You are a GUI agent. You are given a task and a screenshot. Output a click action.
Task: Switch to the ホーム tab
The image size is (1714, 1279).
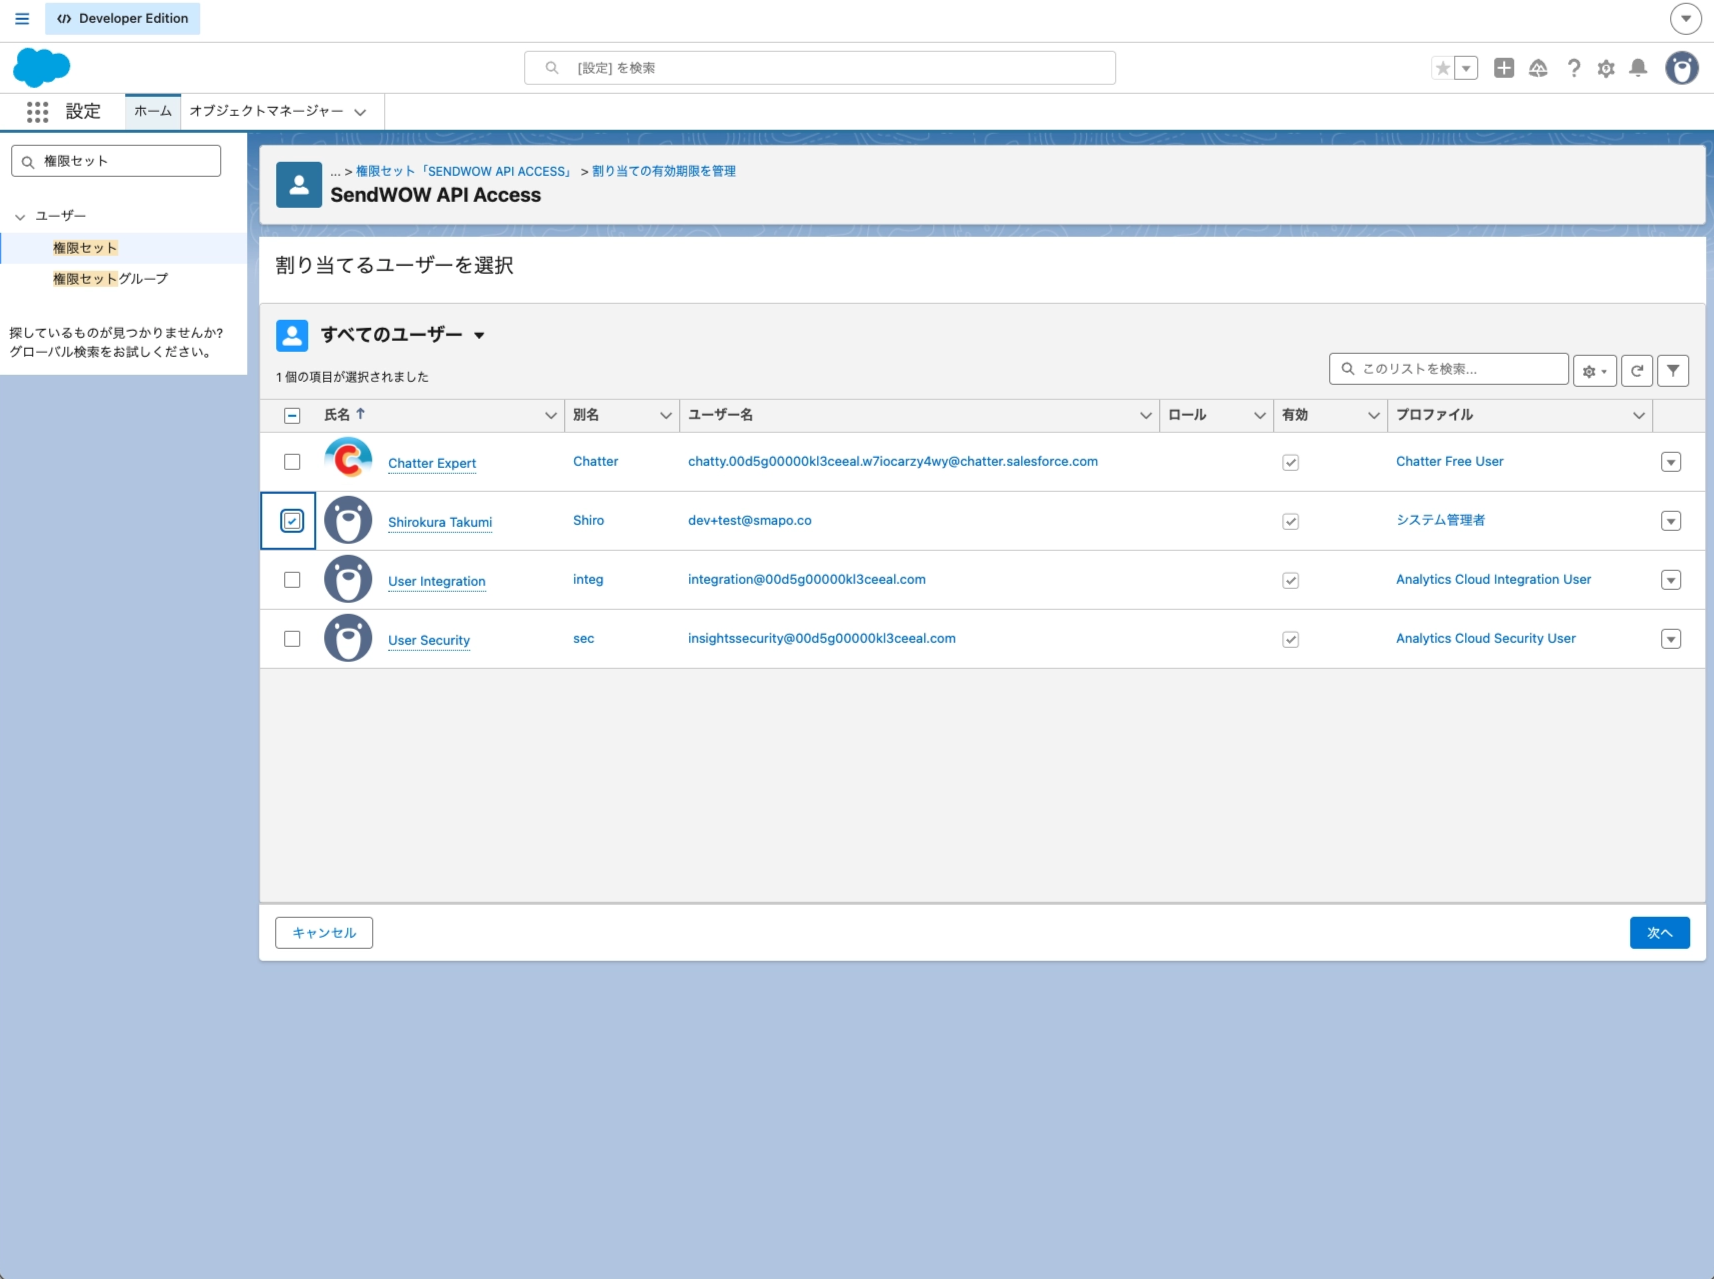click(153, 111)
